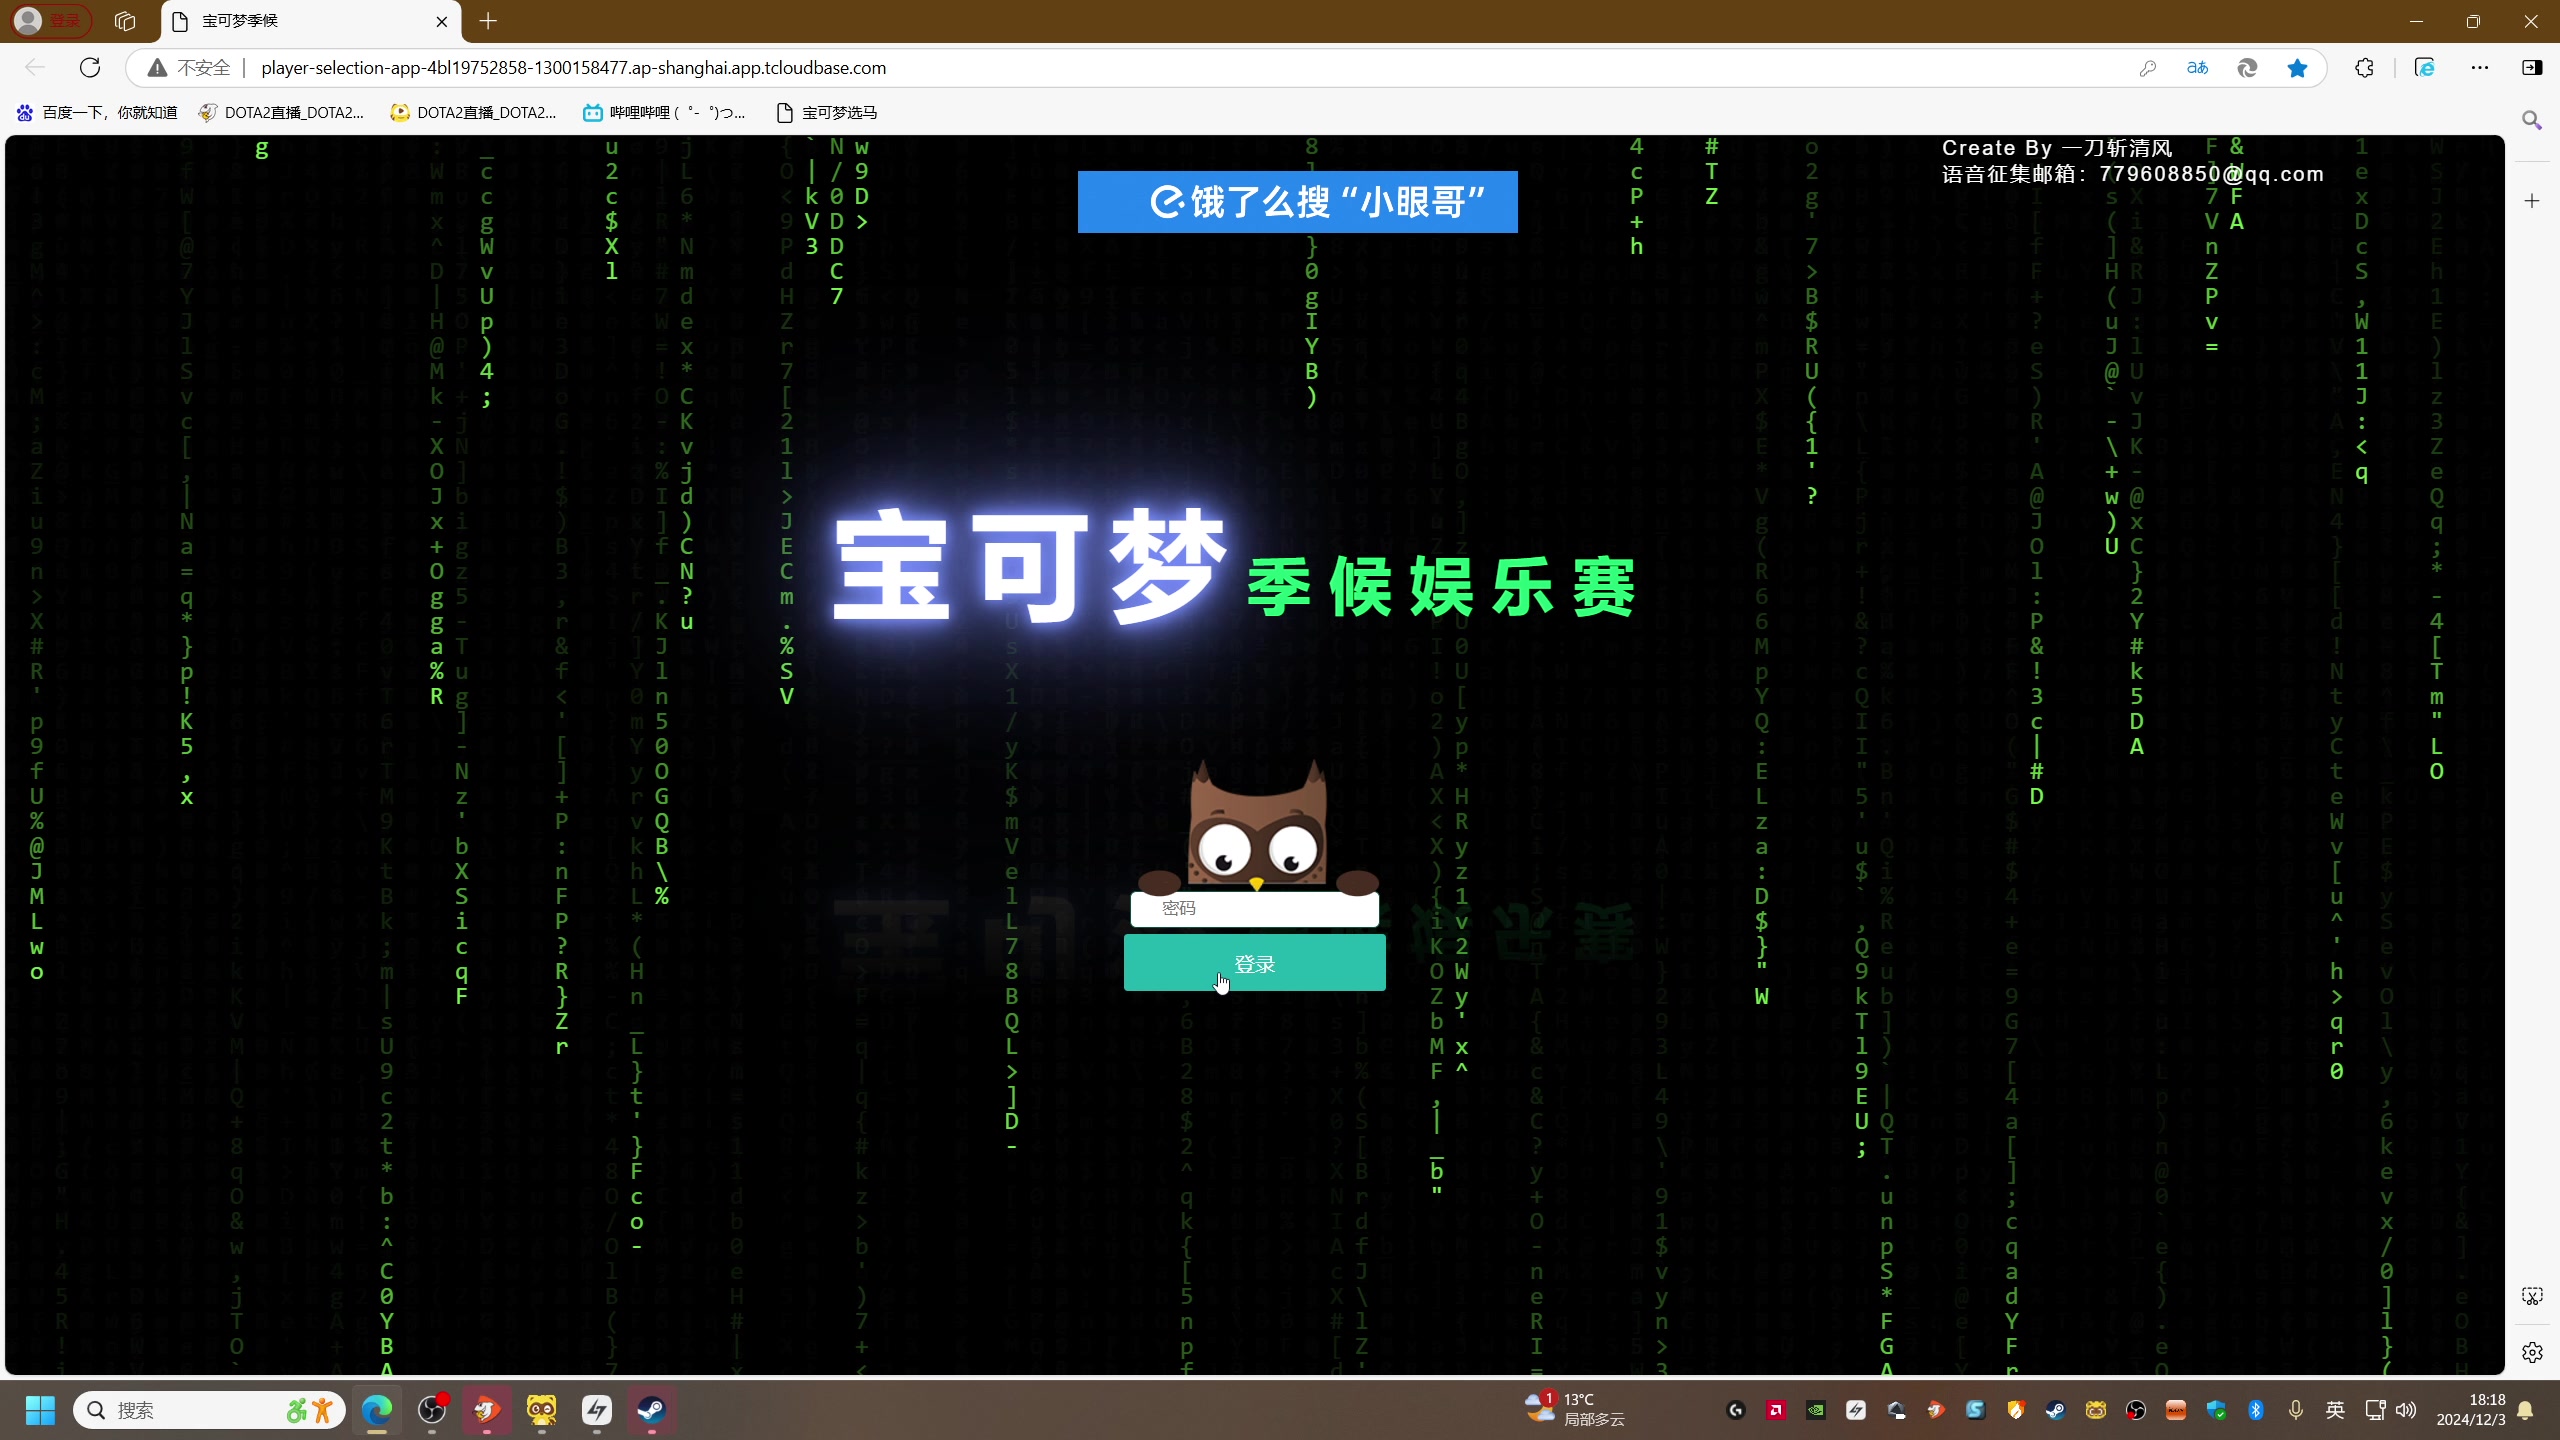
Task: Click the owl mascot above the password box
Action: [1256, 827]
